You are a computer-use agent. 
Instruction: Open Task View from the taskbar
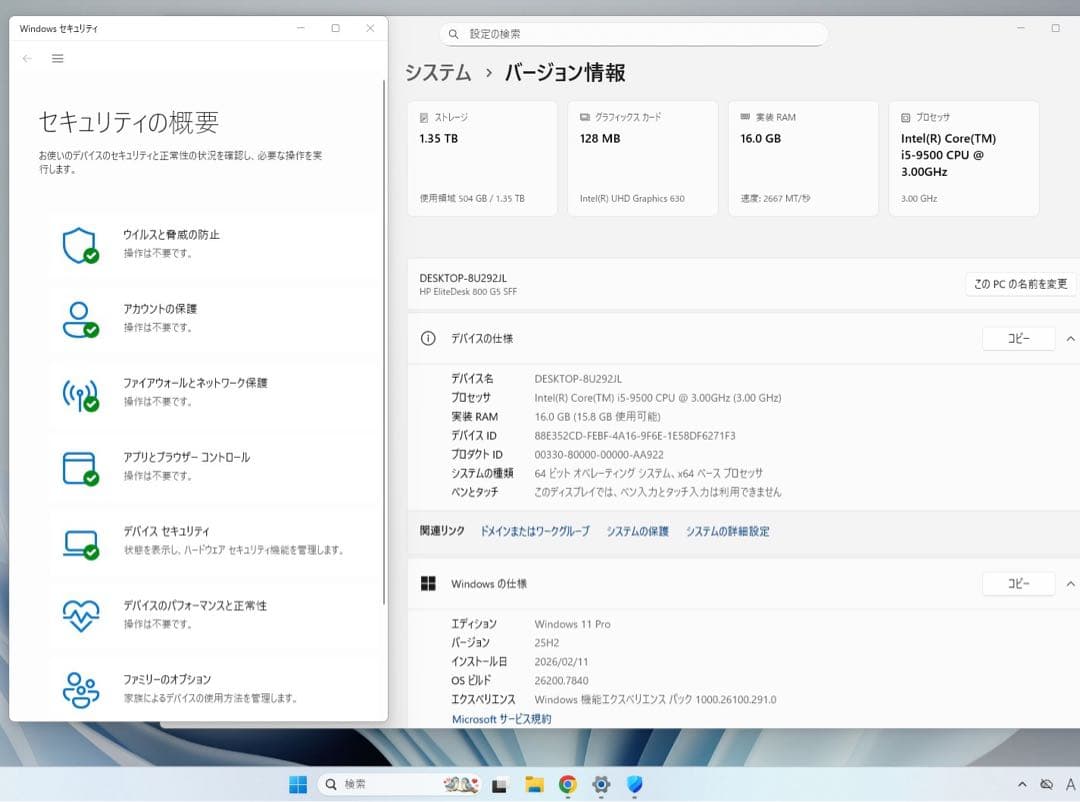[x=500, y=785]
